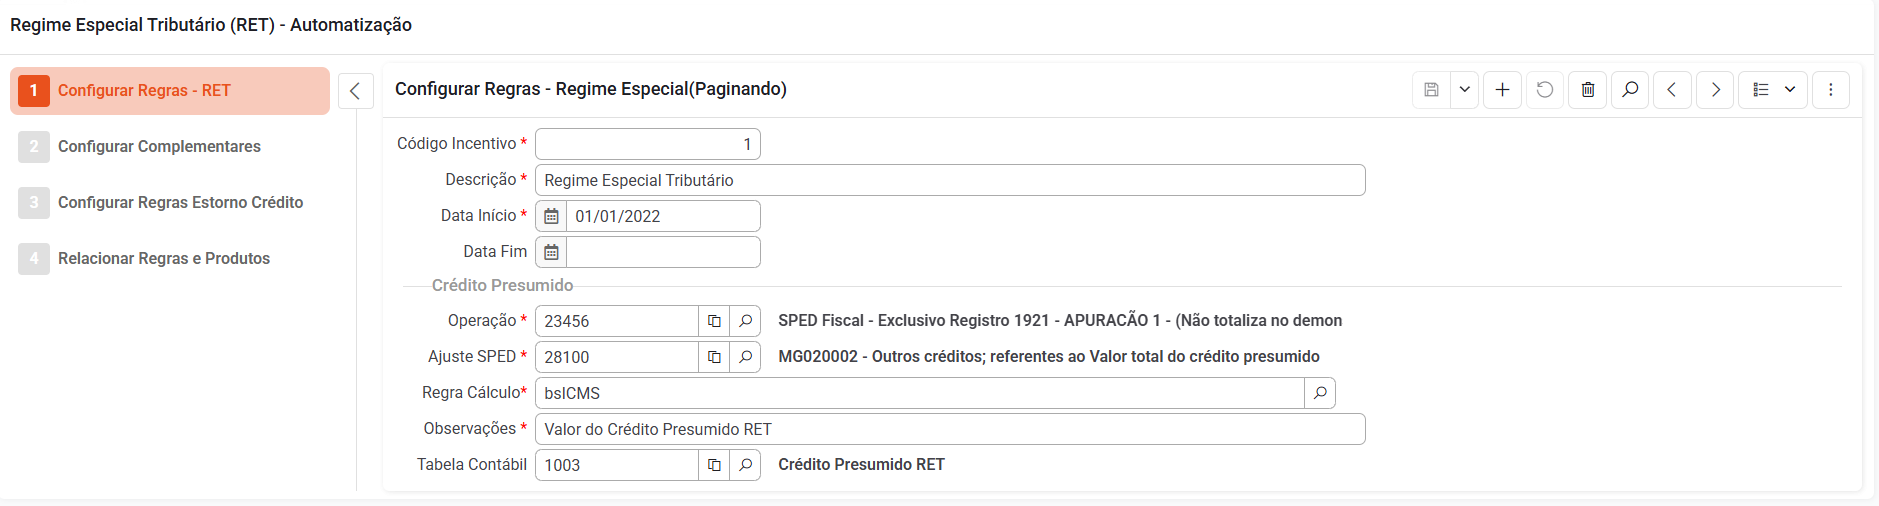Add a new record with plus icon
This screenshot has height=506, width=1879.
1502,90
